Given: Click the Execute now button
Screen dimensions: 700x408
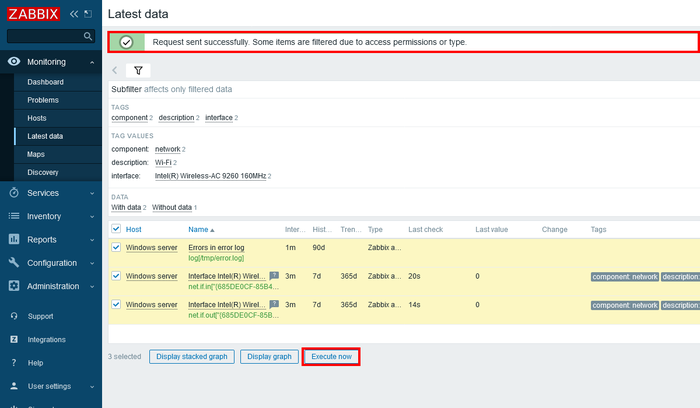Looking at the screenshot, I should [x=330, y=356].
